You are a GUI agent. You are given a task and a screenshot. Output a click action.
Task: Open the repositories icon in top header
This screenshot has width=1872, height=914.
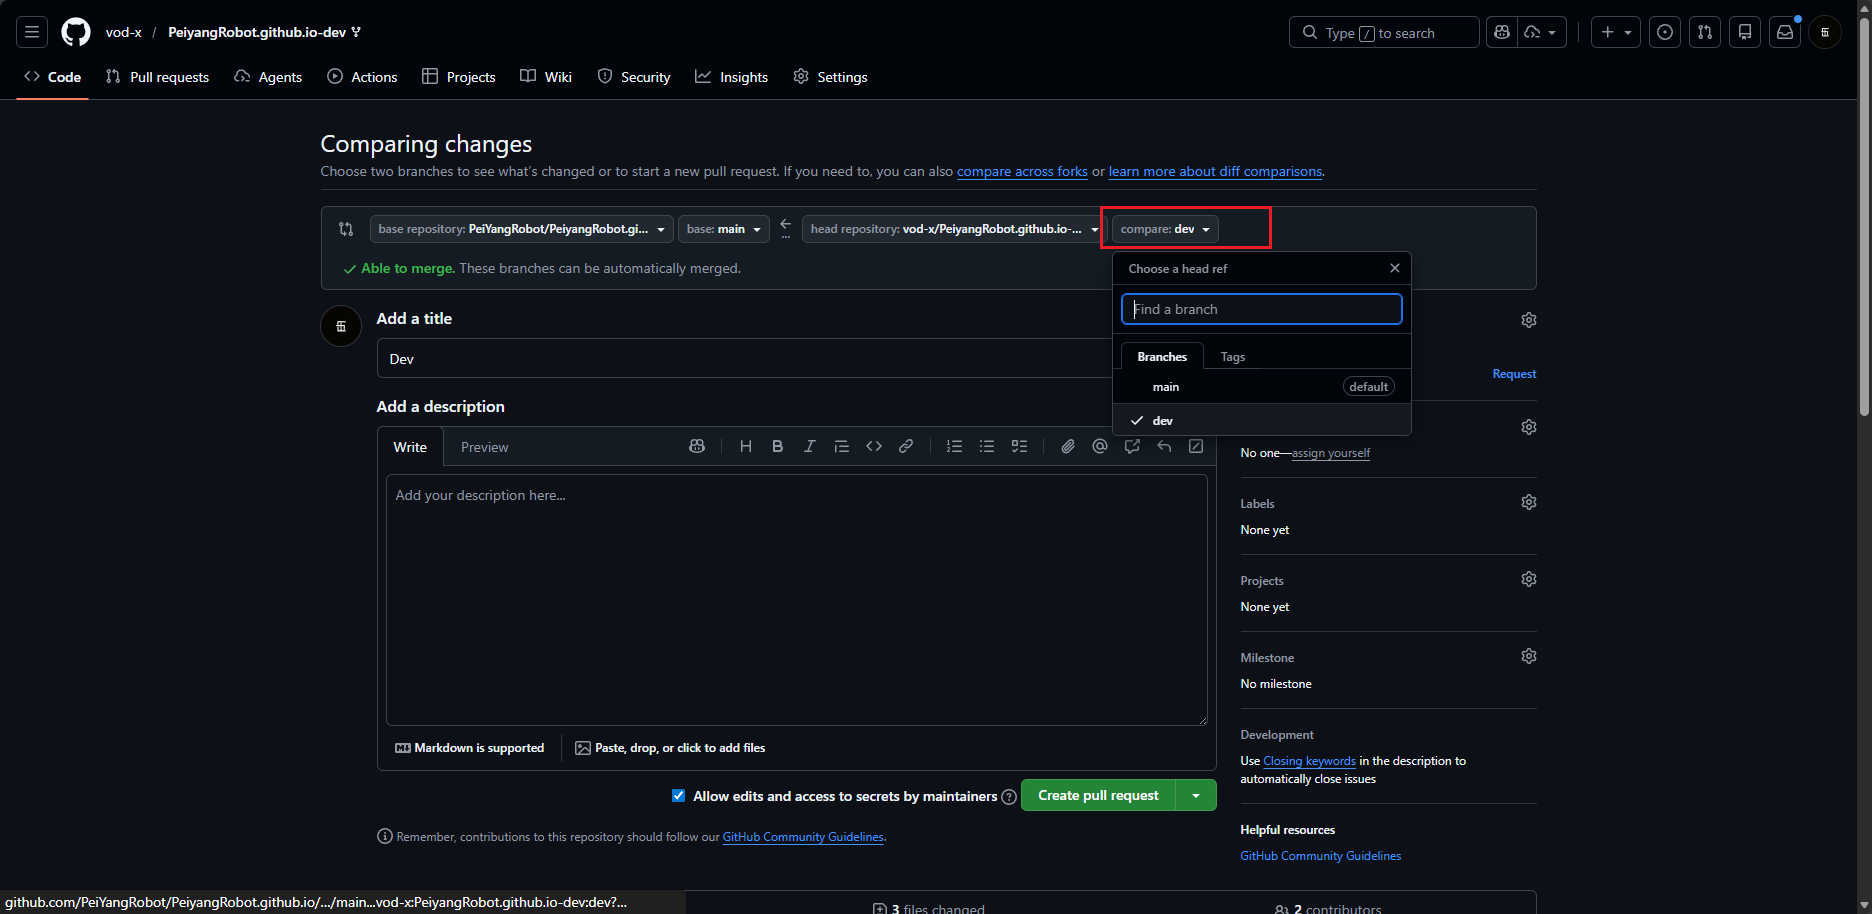[1745, 32]
